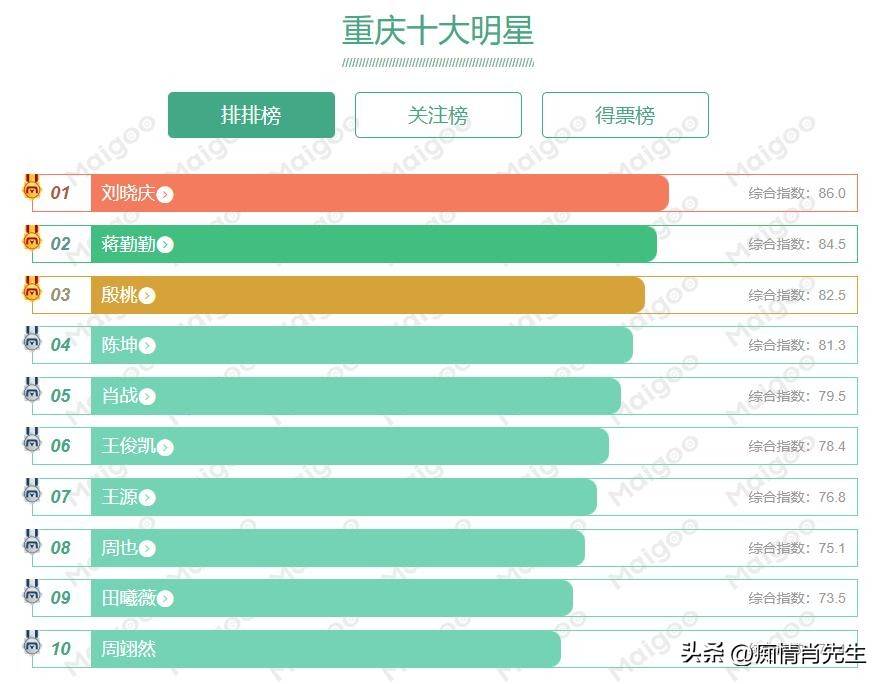Click the arrow icon next to 刘晓庆

click(x=165, y=194)
